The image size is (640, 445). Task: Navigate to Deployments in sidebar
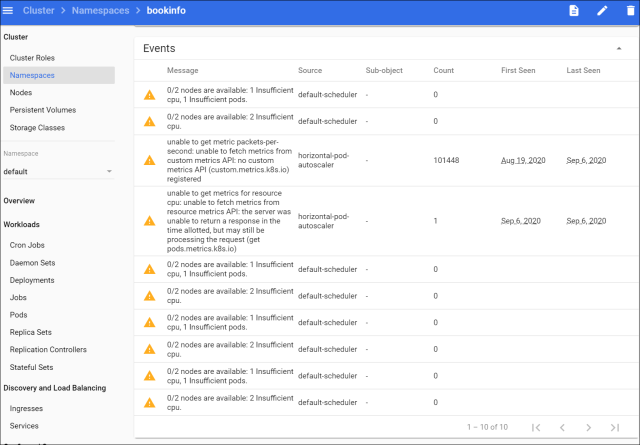click(32, 280)
